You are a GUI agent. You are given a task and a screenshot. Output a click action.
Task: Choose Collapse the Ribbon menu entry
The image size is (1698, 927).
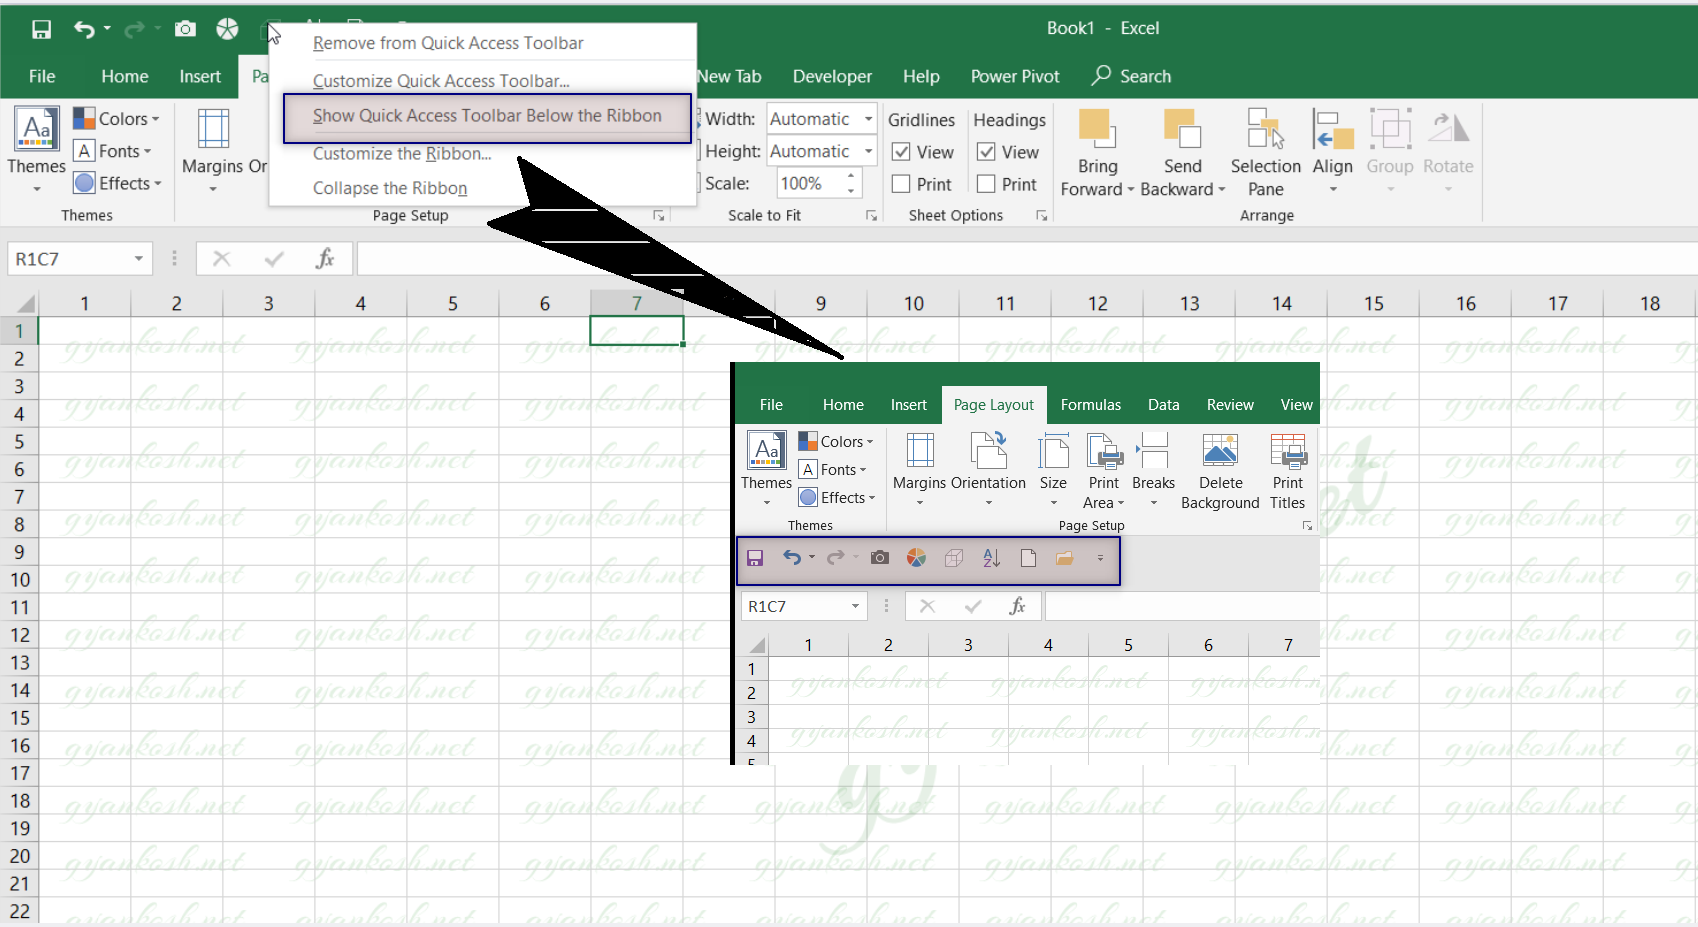[390, 188]
